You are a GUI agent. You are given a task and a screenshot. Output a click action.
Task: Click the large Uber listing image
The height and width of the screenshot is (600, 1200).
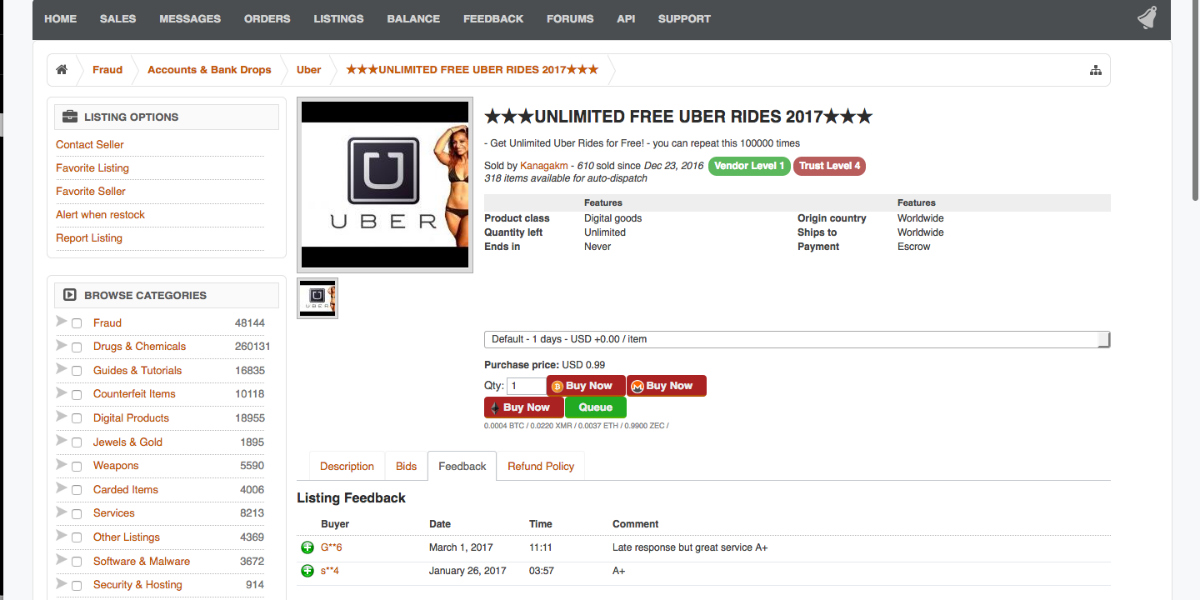tap(385, 184)
